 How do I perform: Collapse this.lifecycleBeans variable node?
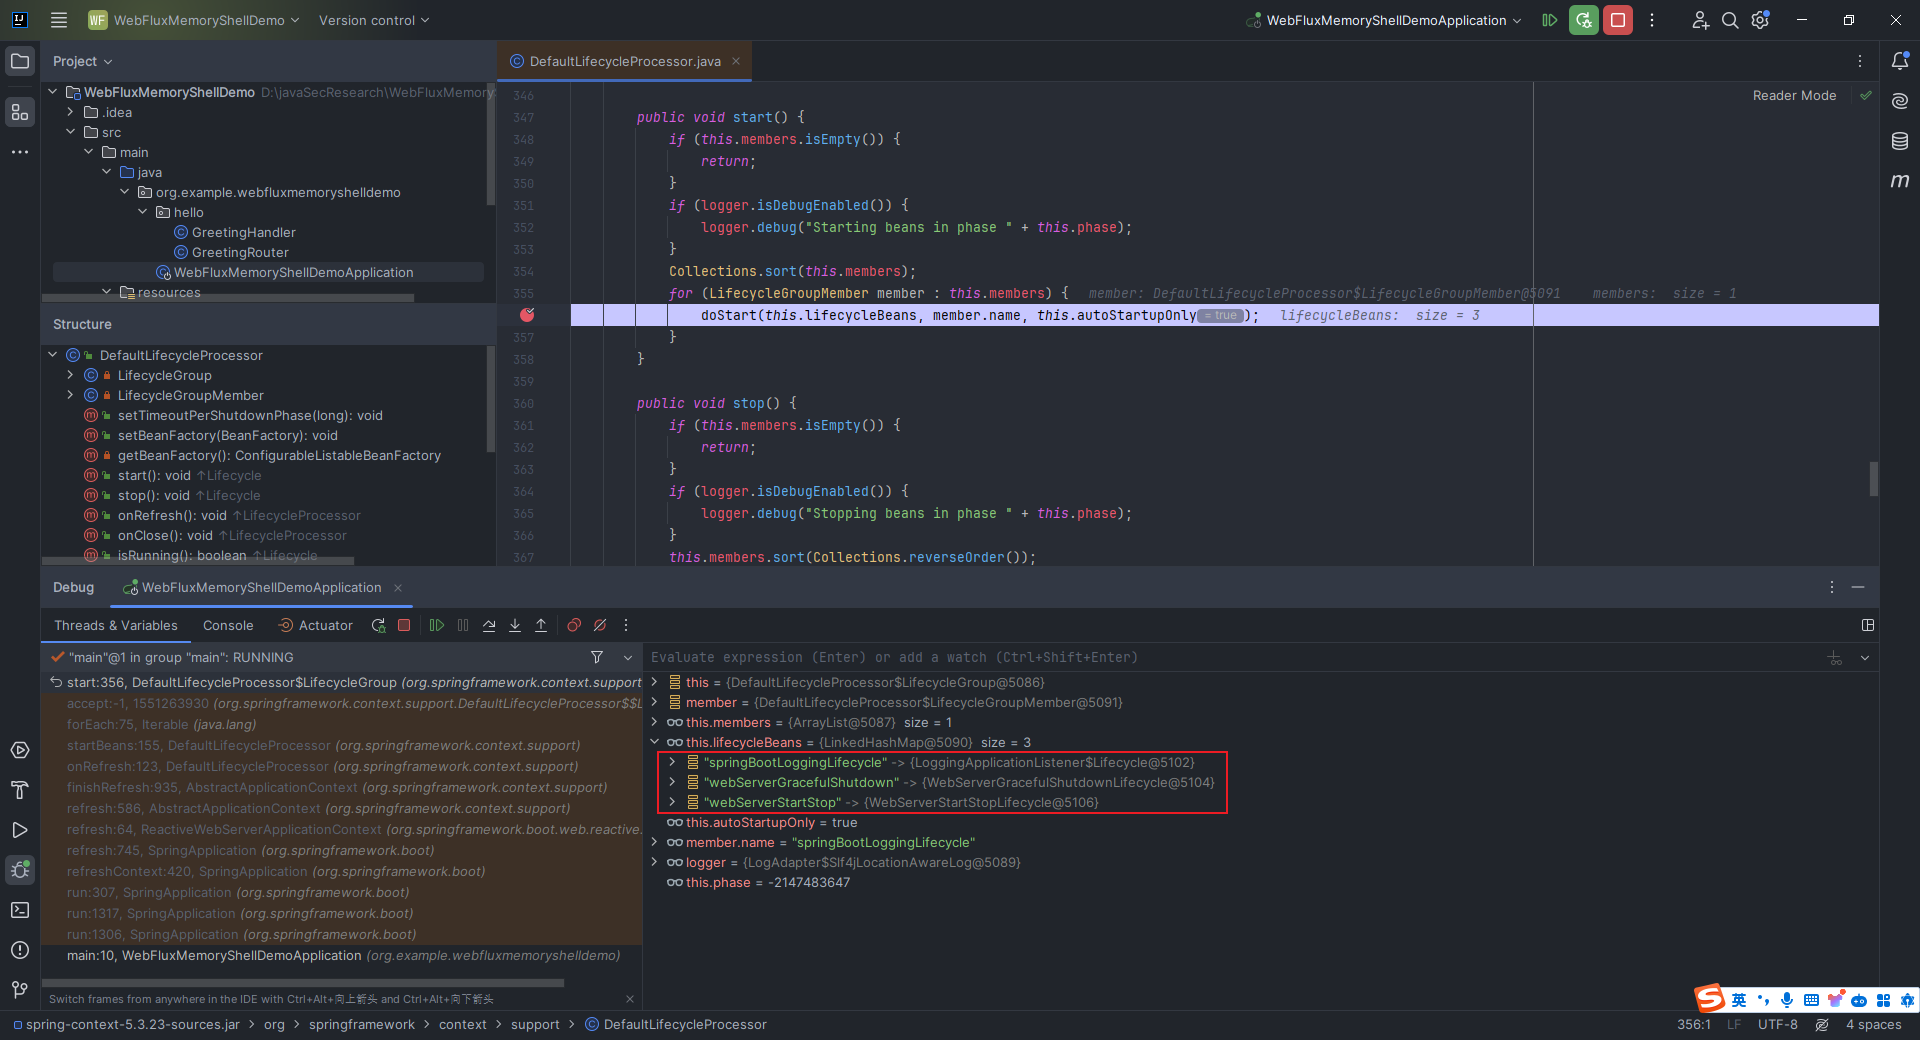click(x=655, y=742)
